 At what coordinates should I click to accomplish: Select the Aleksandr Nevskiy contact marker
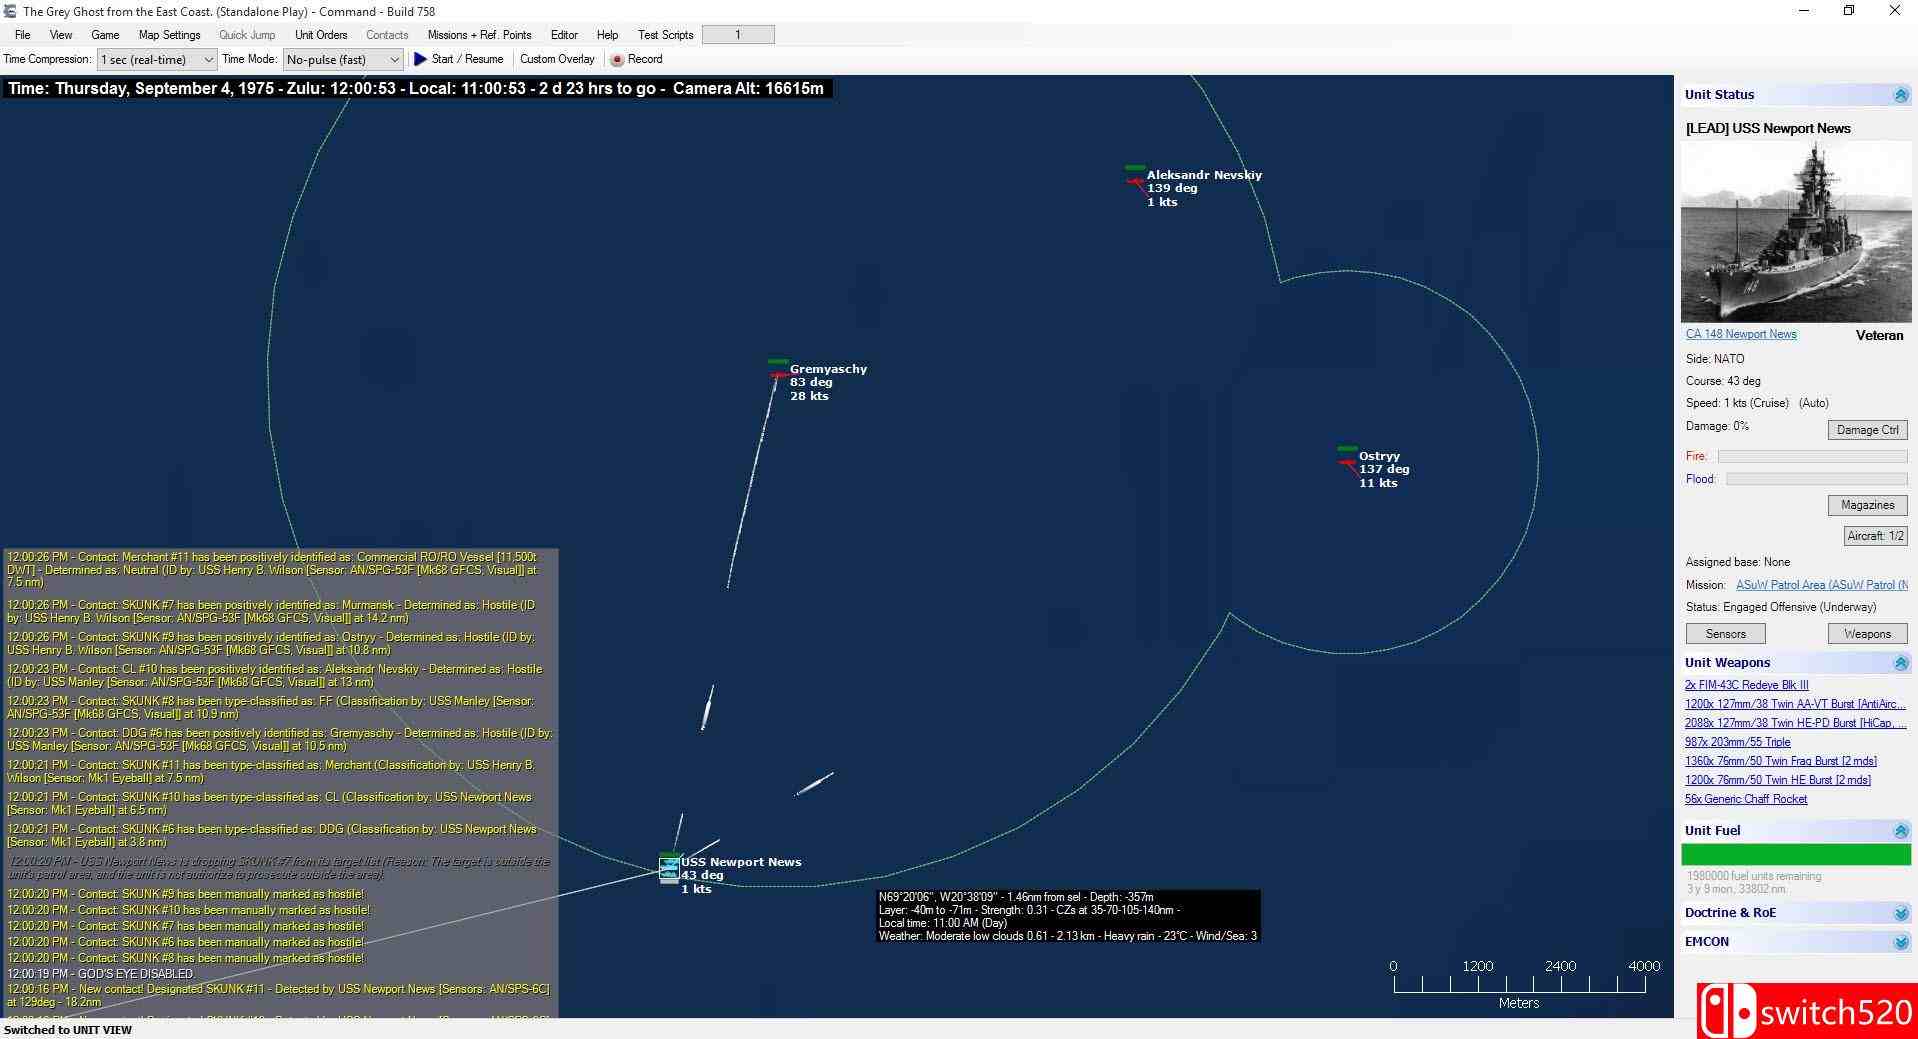pyautogui.click(x=1135, y=180)
